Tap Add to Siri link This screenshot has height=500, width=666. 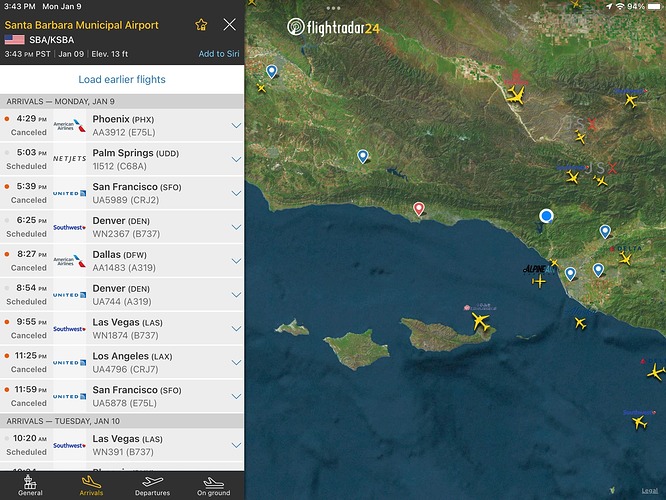pos(219,54)
